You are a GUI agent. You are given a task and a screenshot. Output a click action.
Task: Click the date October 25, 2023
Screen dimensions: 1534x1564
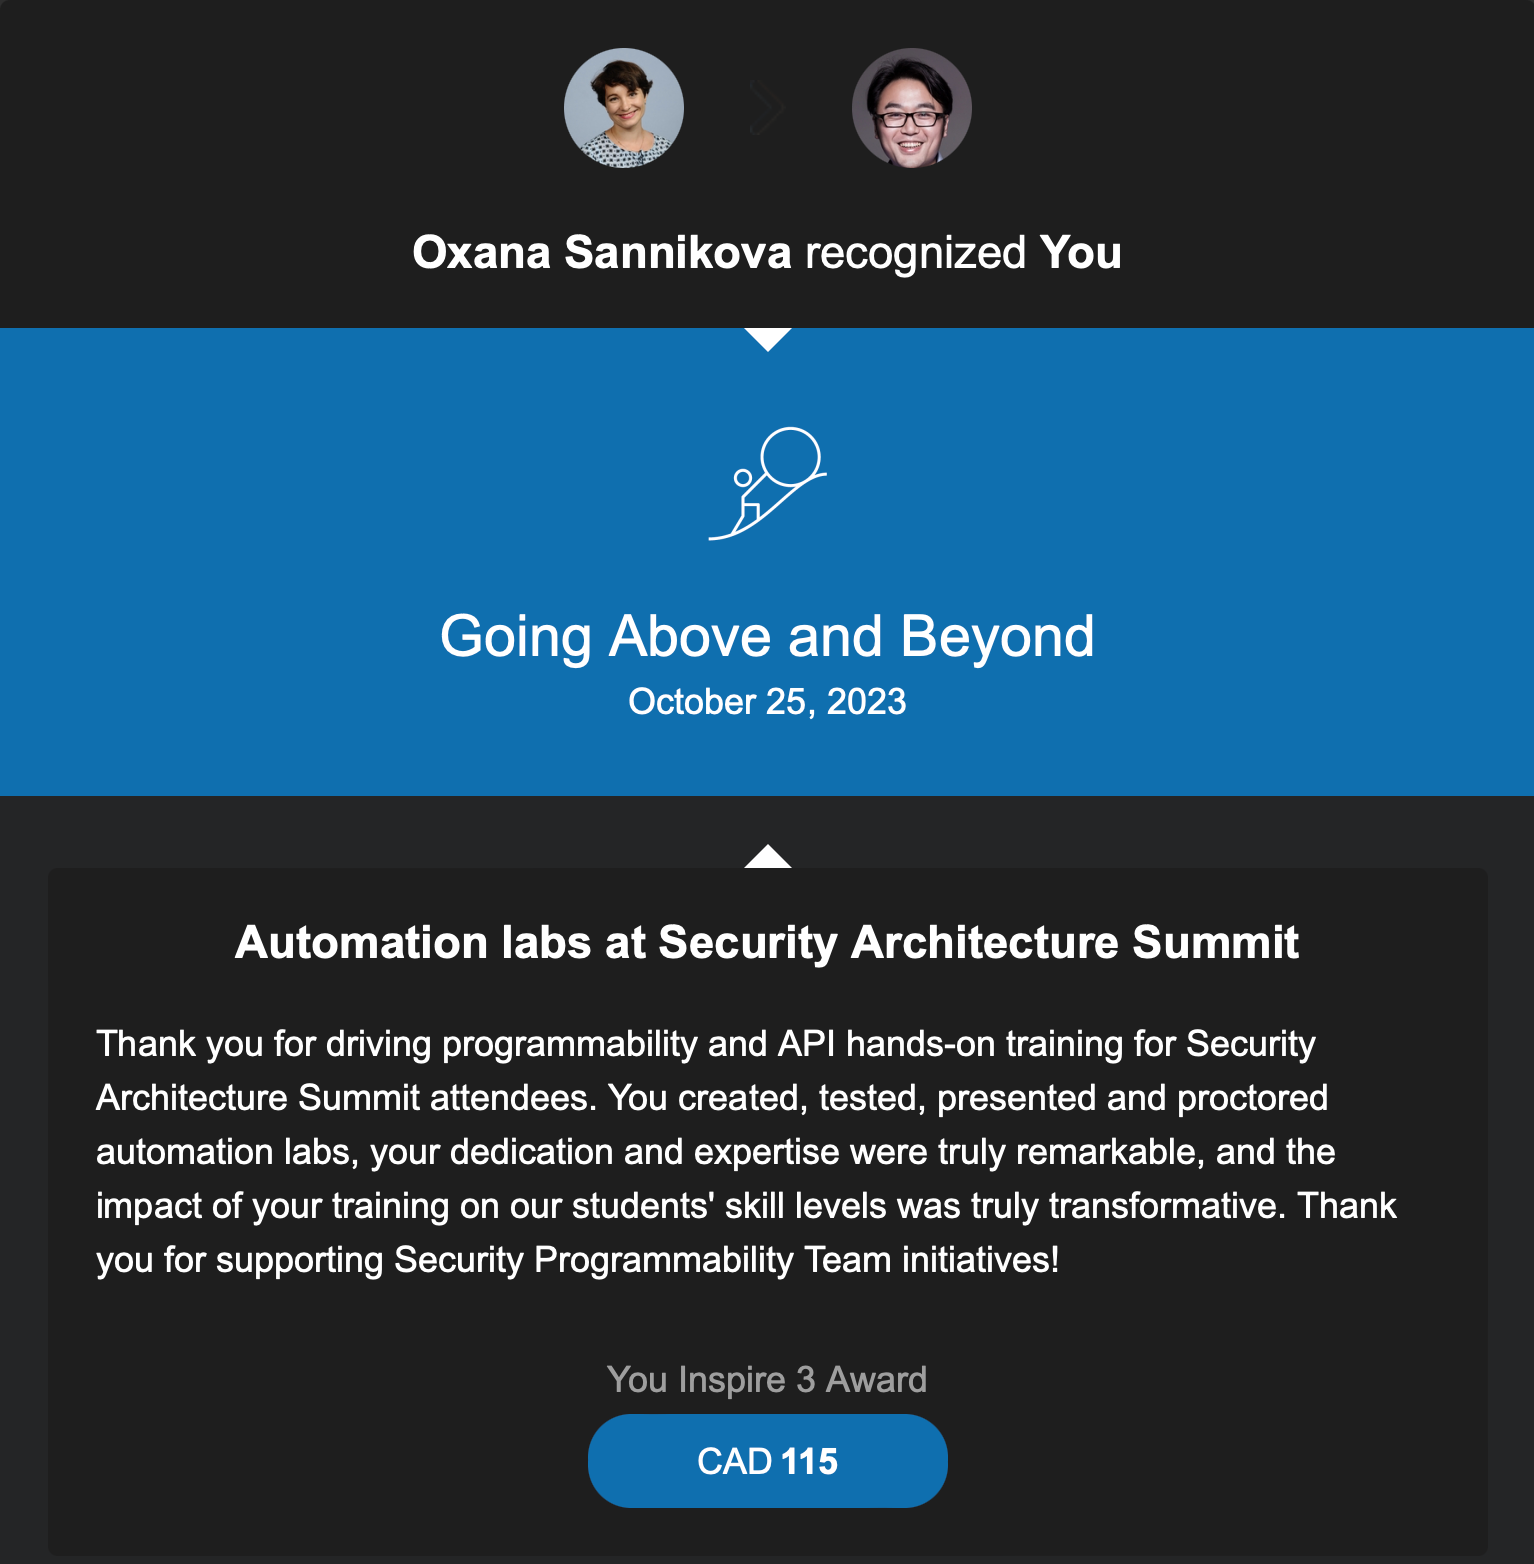point(767,702)
